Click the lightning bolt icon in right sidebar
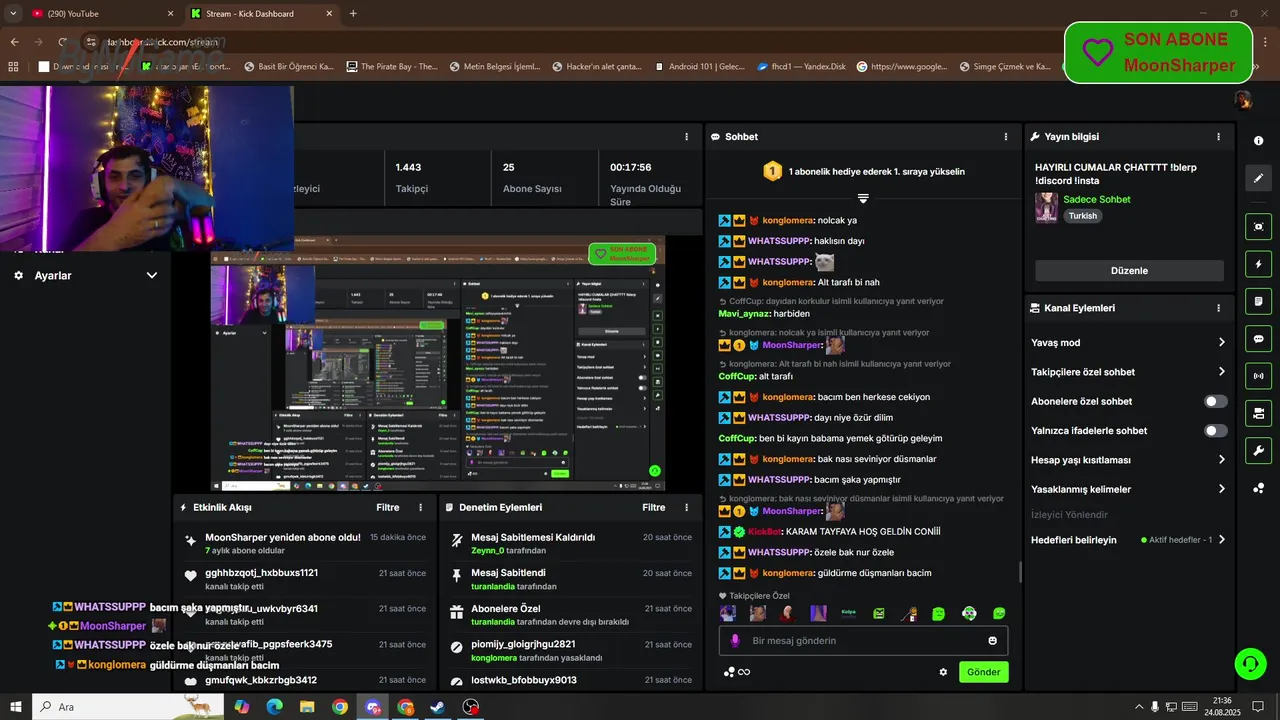The height and width of the screenshot is (720, 1280). [x=1258, y=264]
